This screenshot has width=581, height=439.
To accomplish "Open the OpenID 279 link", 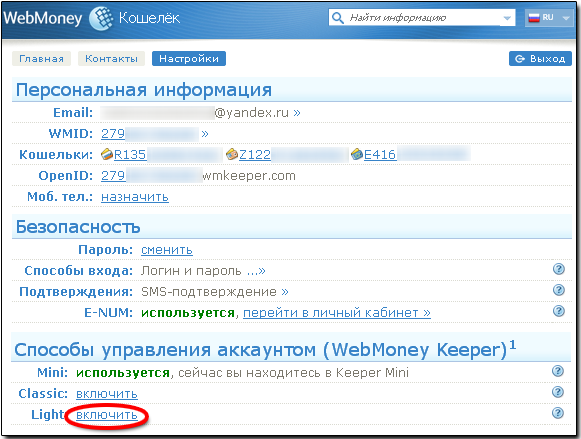I will [113, 176].
